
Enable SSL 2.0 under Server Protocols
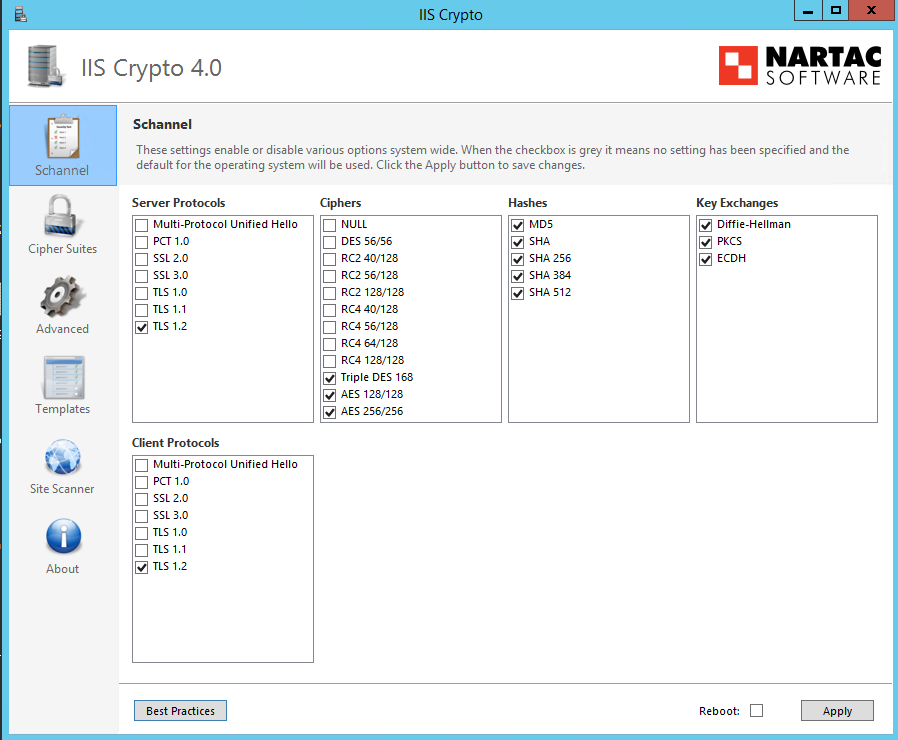tap(141, 259)
